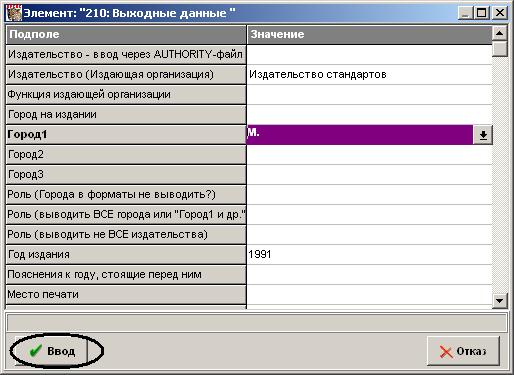Click the 'Подполе' column header
Viewport: 514px width, 375px height.
tap(126, 34)
